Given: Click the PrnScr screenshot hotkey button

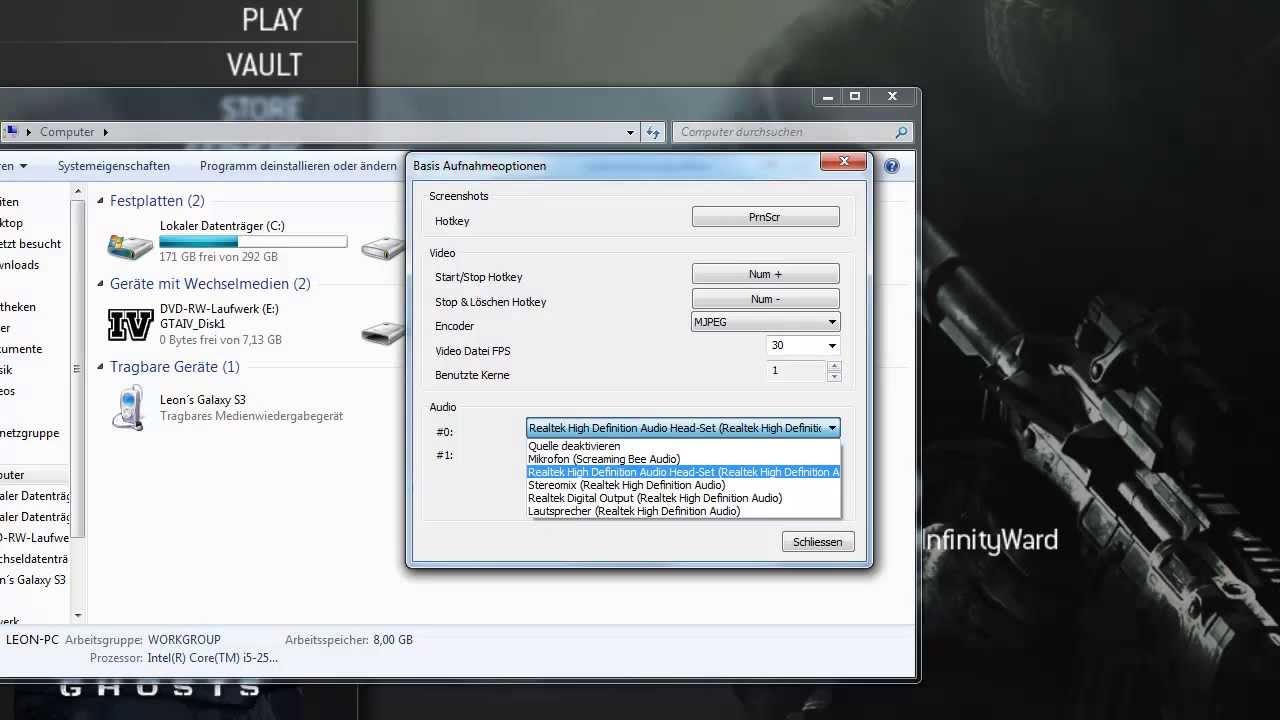Looking at the screenshot, I should (x=765, y=217).
